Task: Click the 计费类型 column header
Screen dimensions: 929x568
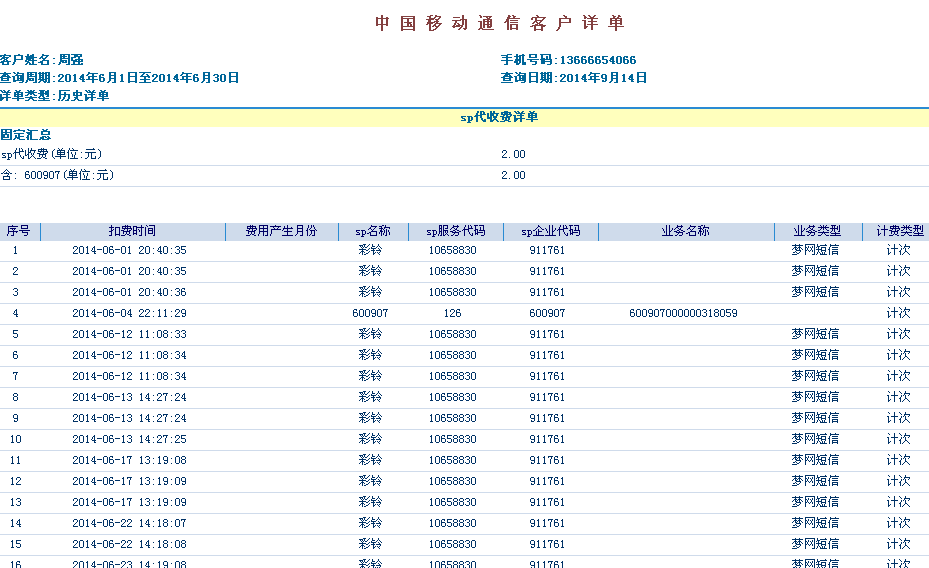Action: tap(899, 231)
